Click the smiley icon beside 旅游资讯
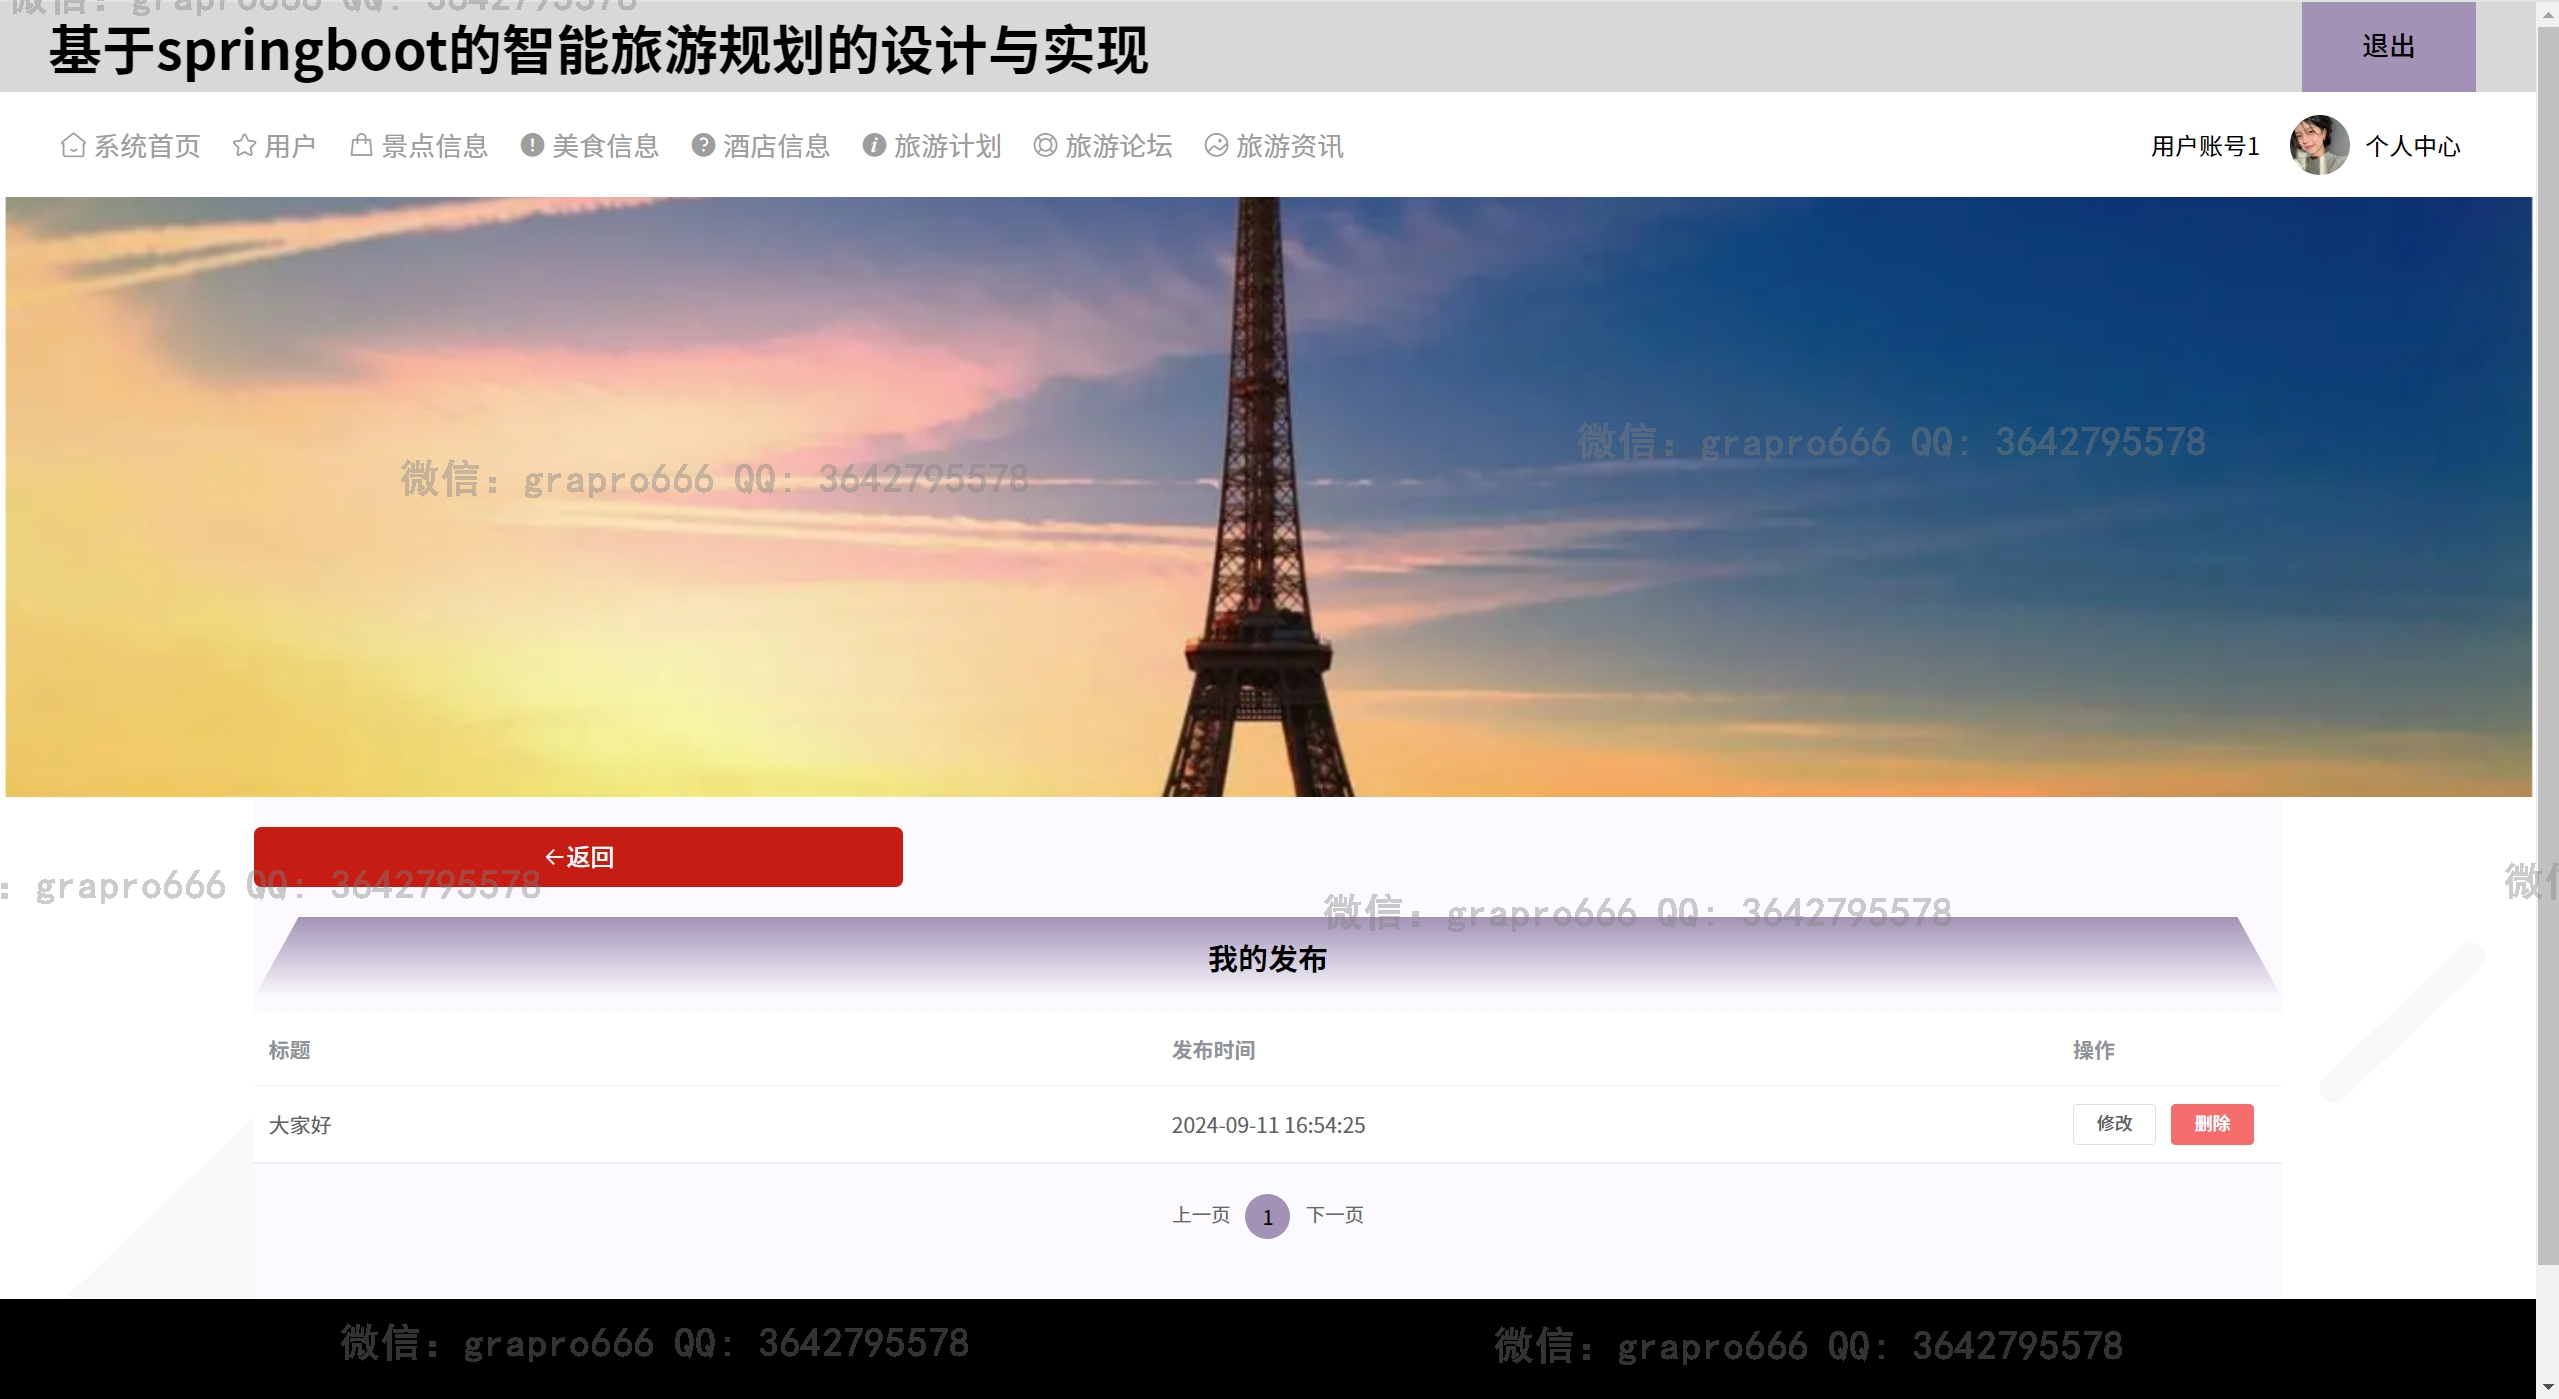 click(x=1216, y=146)
